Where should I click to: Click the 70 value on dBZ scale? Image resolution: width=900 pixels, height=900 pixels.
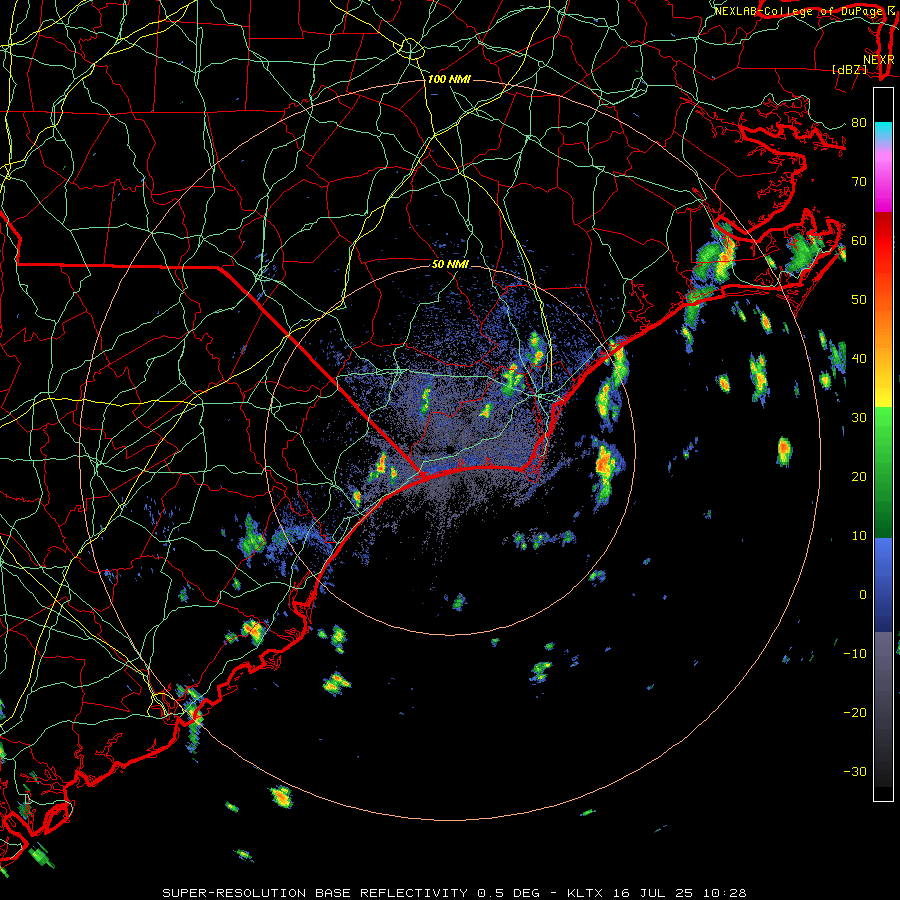point(859,181)
